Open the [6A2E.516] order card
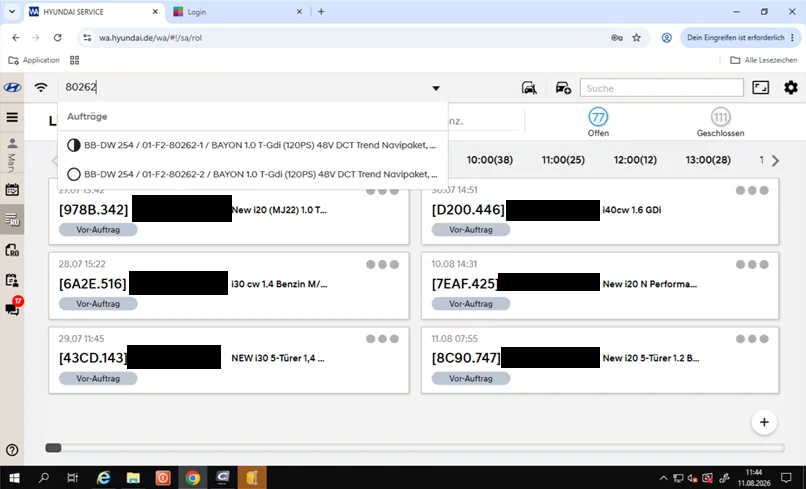 [x=229, y=285]
